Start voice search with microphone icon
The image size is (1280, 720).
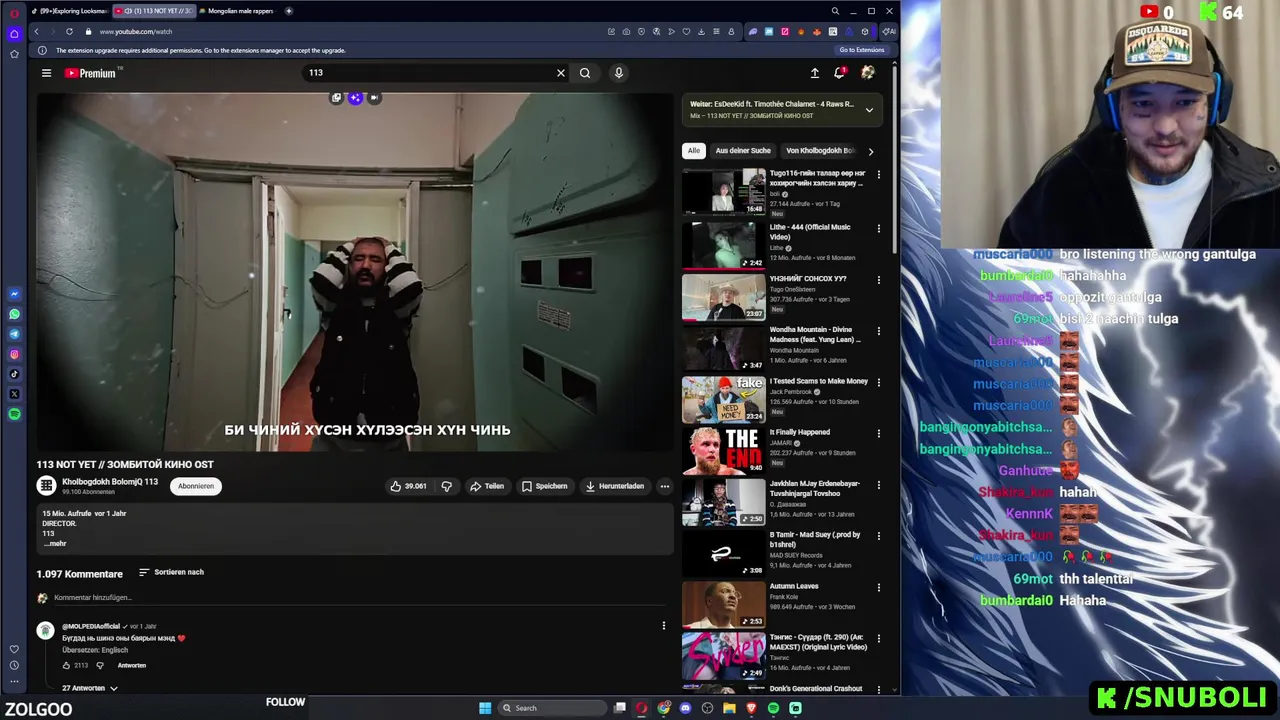pos(619,73)
